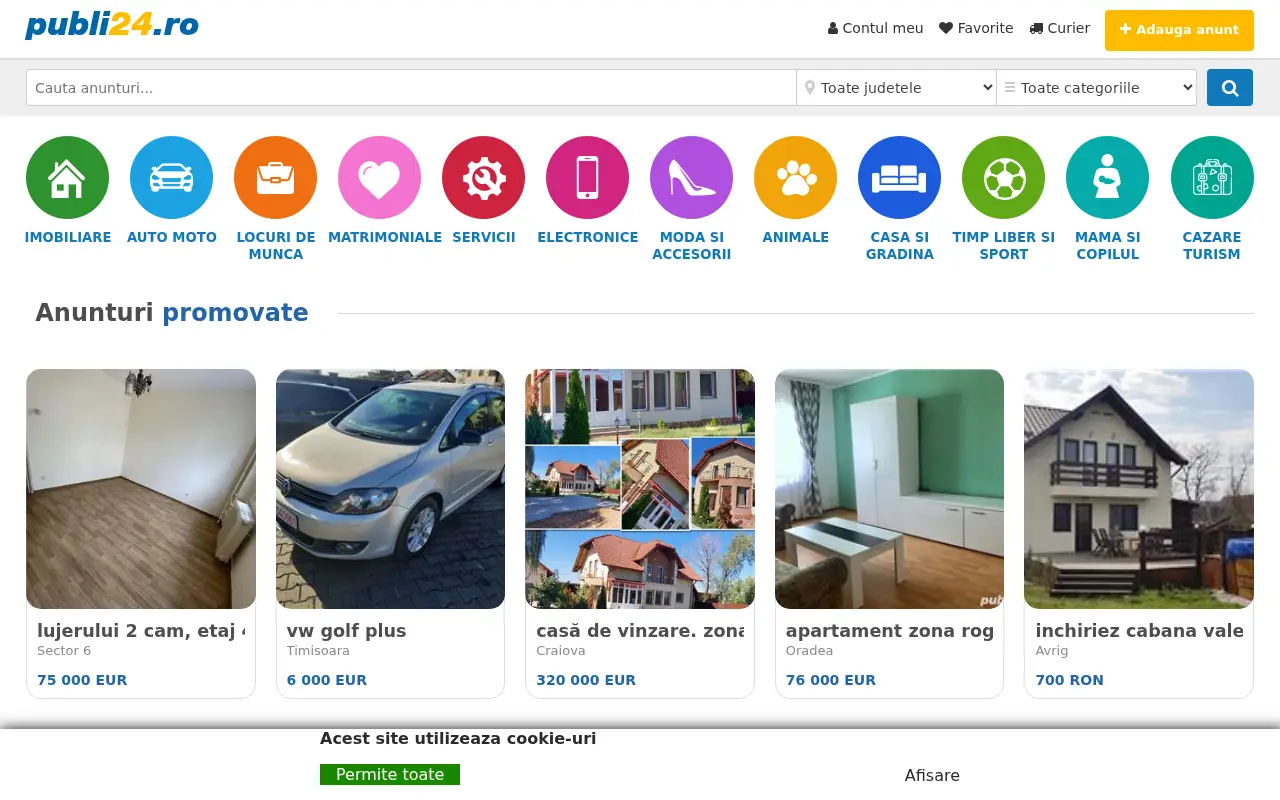Click the 75 000 EUR price
Viewport: 1280px width, 800px height.
82,680
